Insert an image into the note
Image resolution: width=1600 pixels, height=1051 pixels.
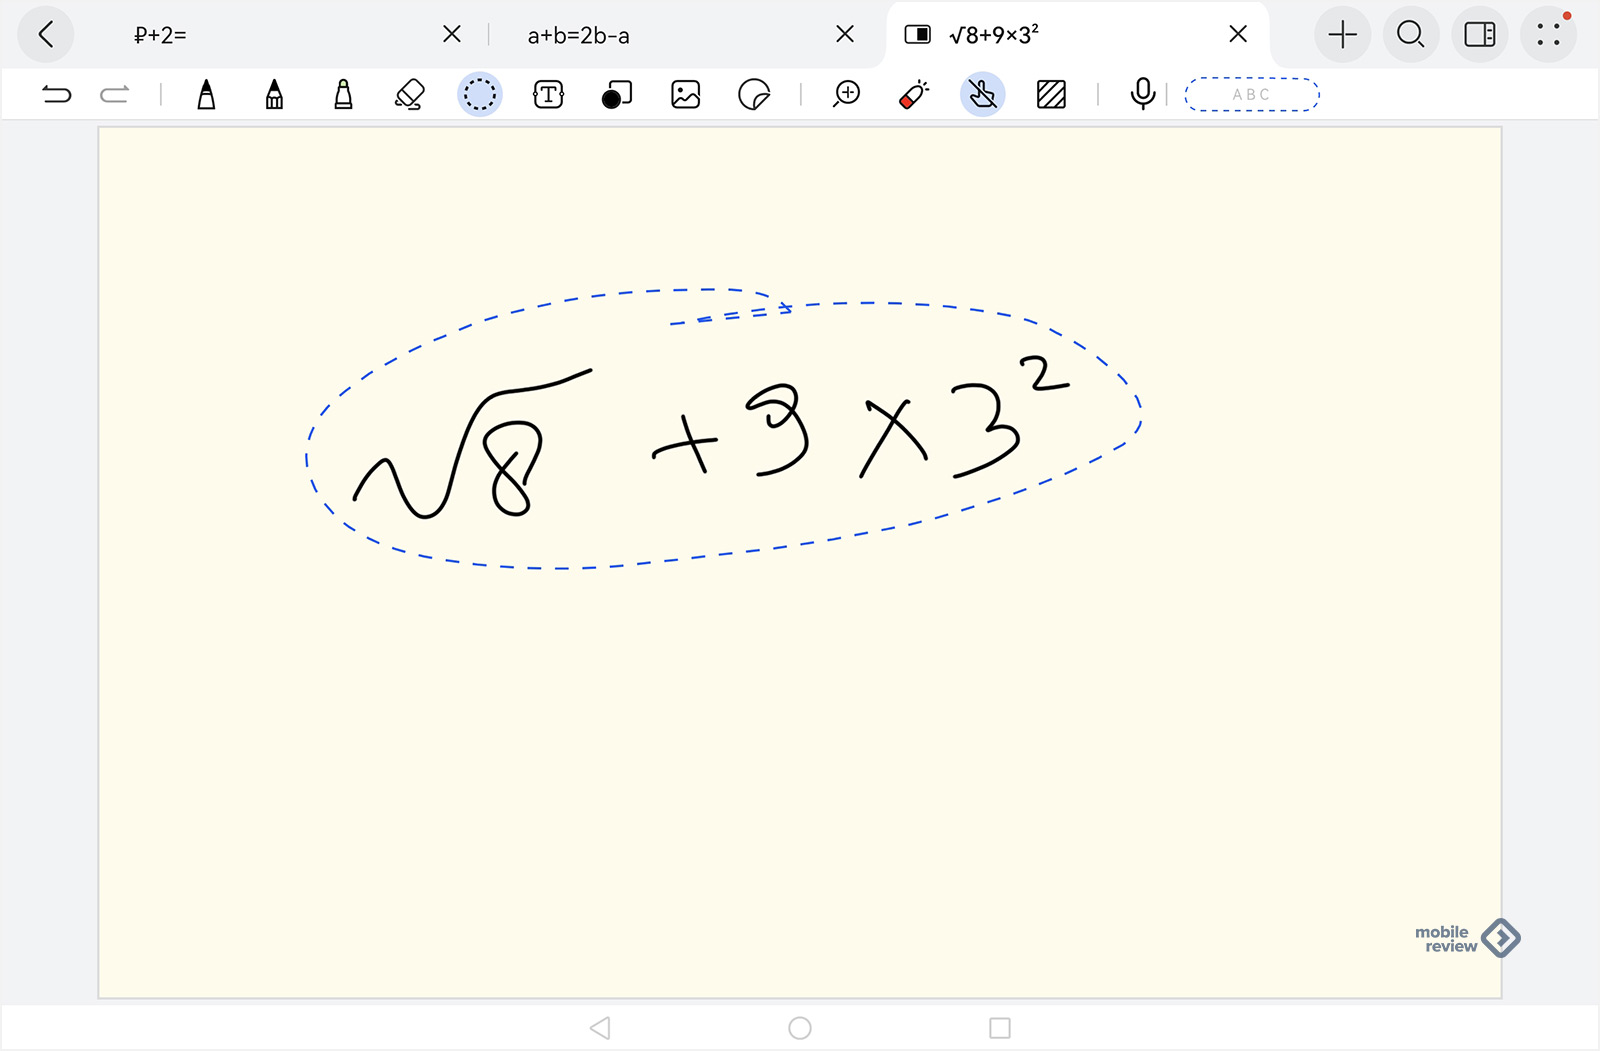(x=685, y=95)
